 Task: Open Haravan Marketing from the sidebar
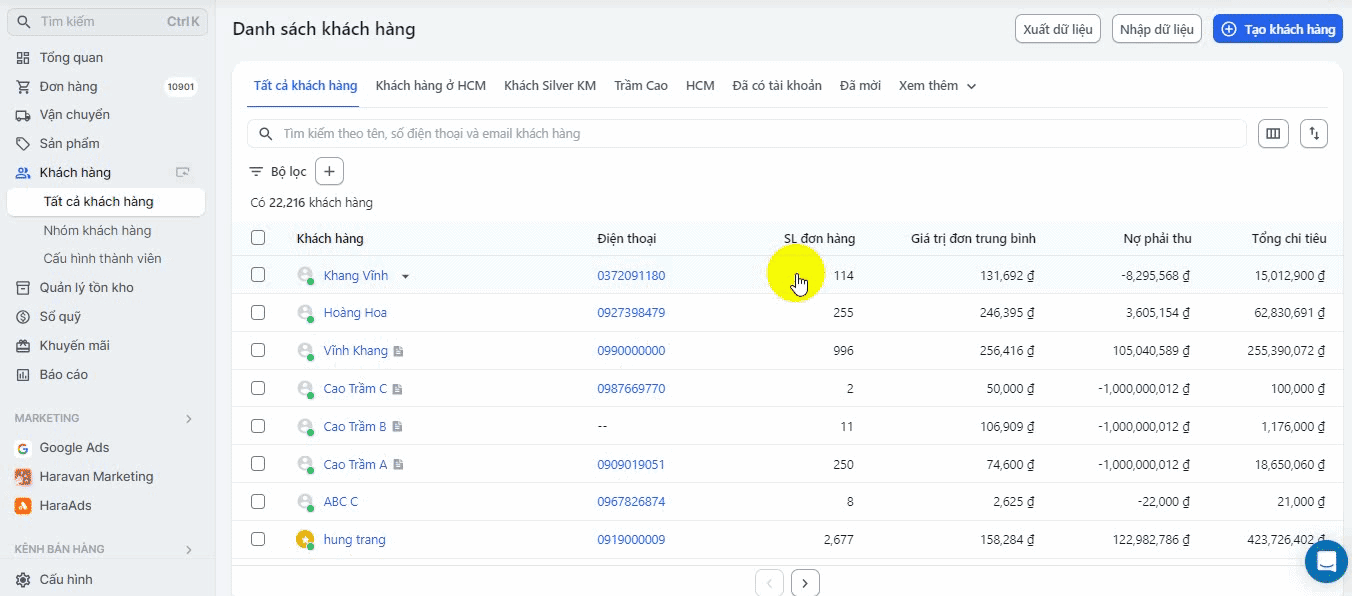pos(96,477)
